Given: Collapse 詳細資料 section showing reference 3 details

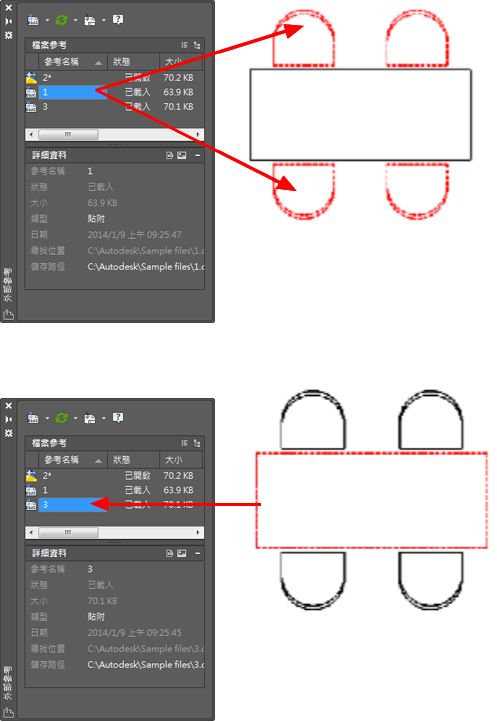Looking at the screenshot, I should pyautogui.click(x=198, y=553).
